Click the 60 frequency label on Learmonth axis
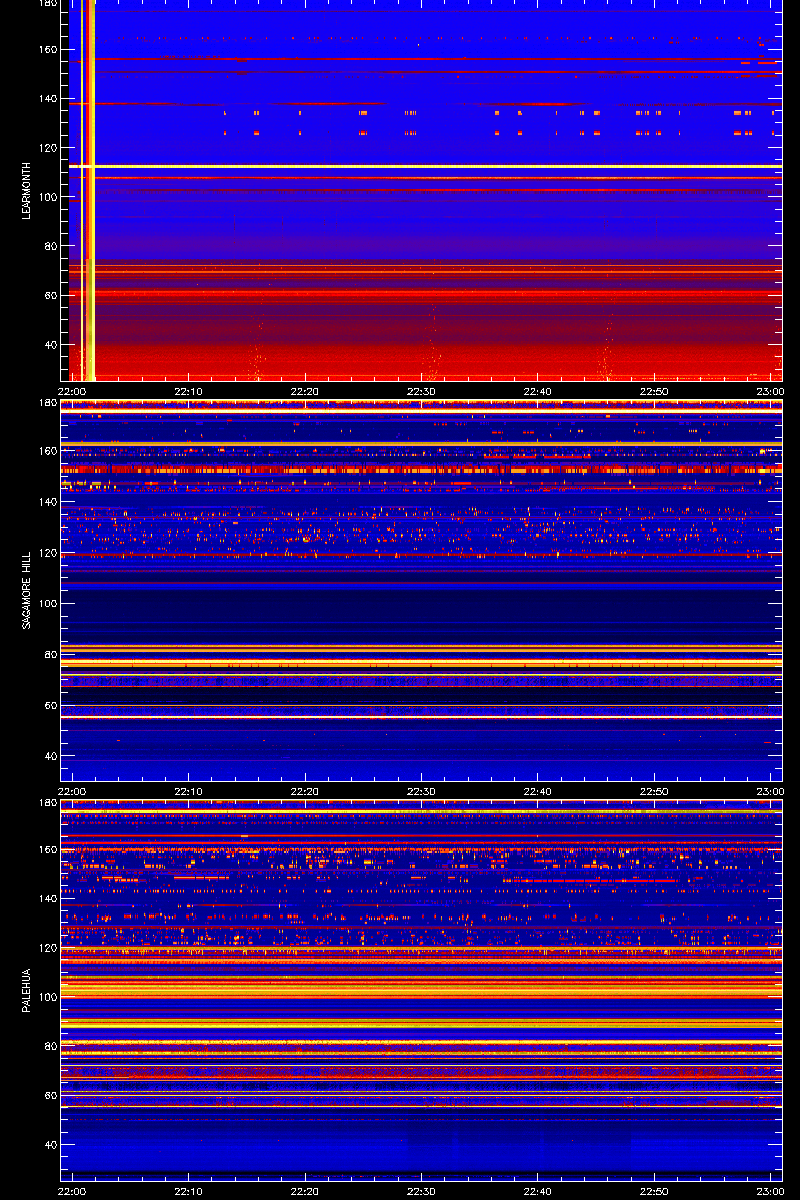800x1200 pixels. click(x=52, y=296)
